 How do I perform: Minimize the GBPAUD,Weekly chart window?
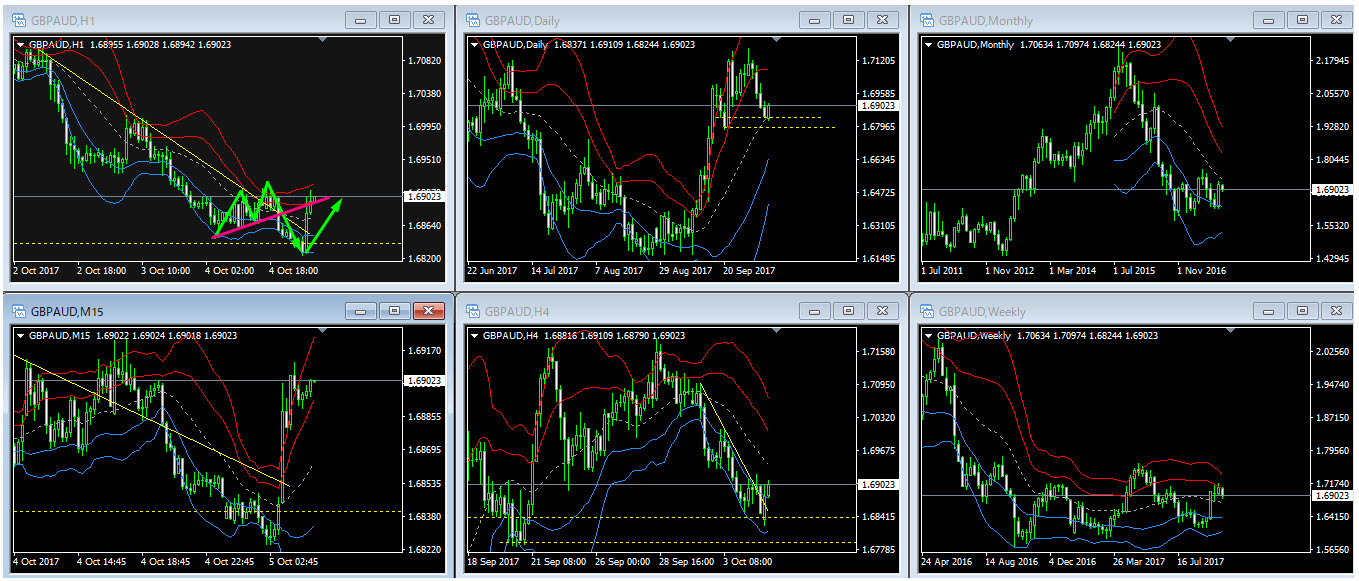(x=1268, y=311)
